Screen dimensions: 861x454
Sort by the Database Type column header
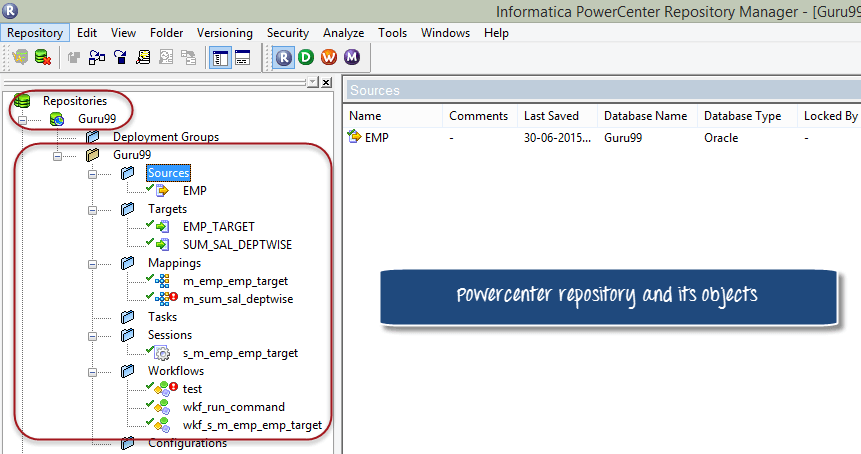click(x=742, y=116)
